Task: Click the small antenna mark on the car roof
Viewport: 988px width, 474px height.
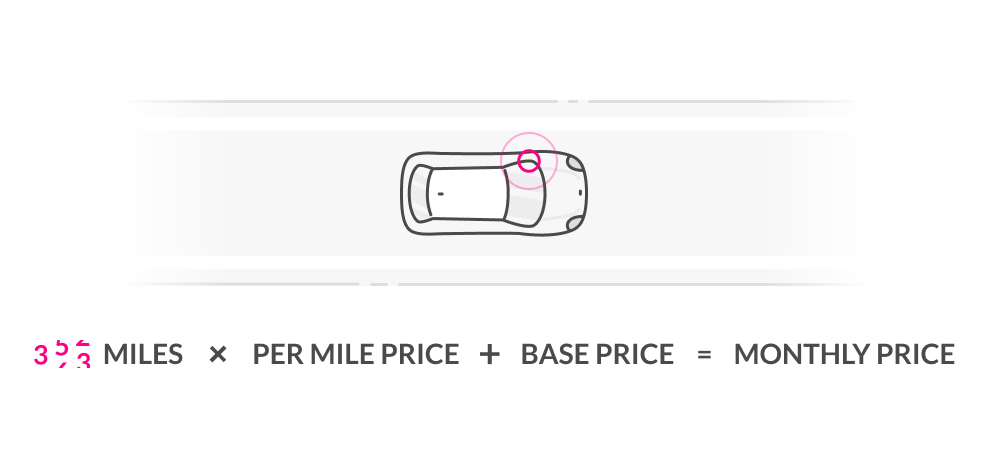Action: 440,194
